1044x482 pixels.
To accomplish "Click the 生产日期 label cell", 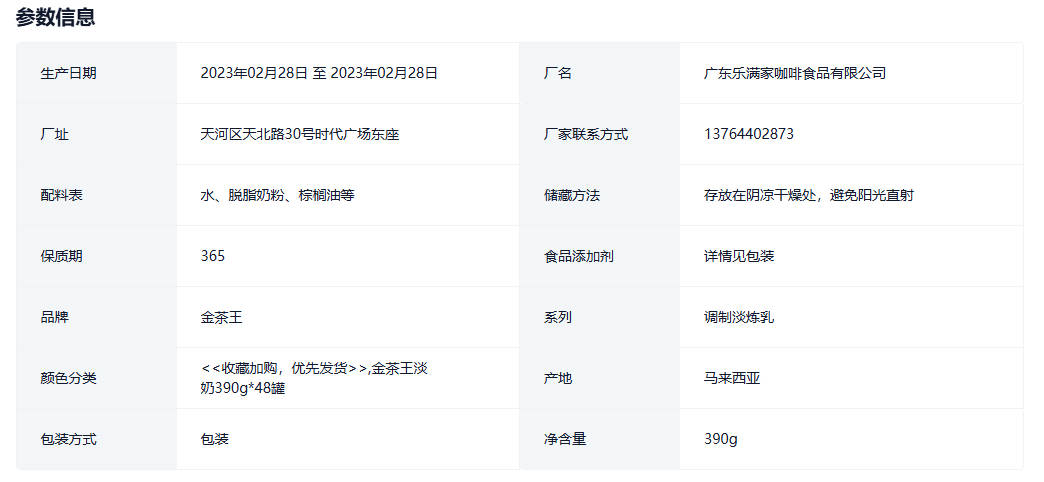I will 69,73.
